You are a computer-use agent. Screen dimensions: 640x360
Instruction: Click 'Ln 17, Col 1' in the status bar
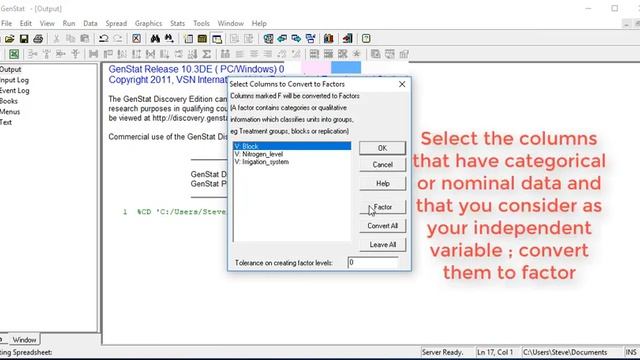pos(495,352)
